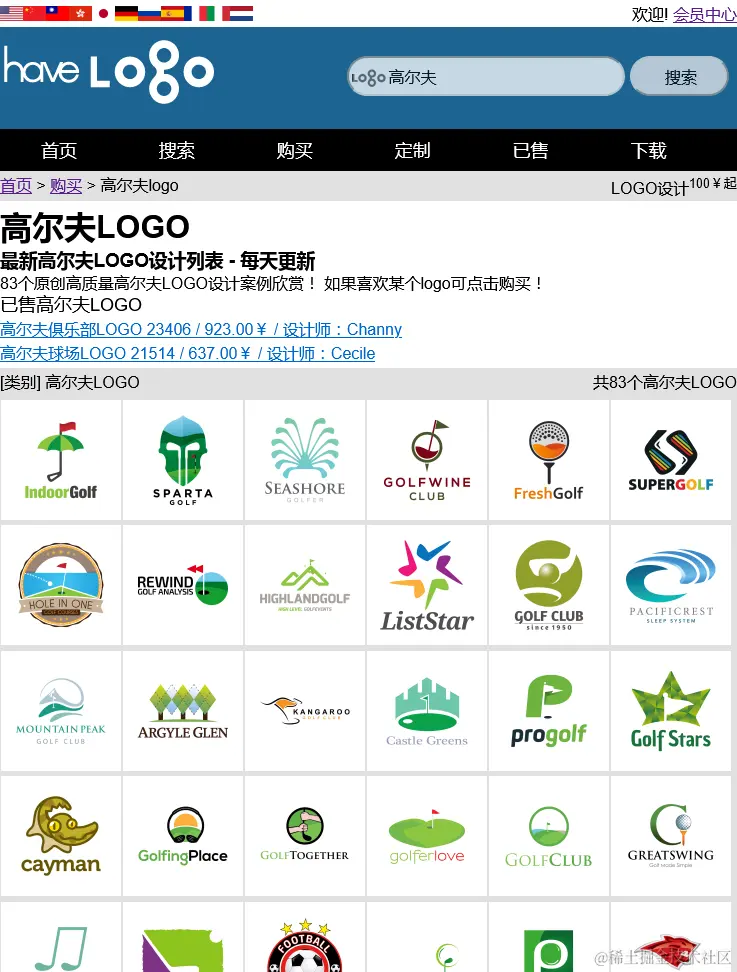The width and height of the screenshot is (737, 972).
Task: Open the Kangaroo logo
Action: [305, 711]
